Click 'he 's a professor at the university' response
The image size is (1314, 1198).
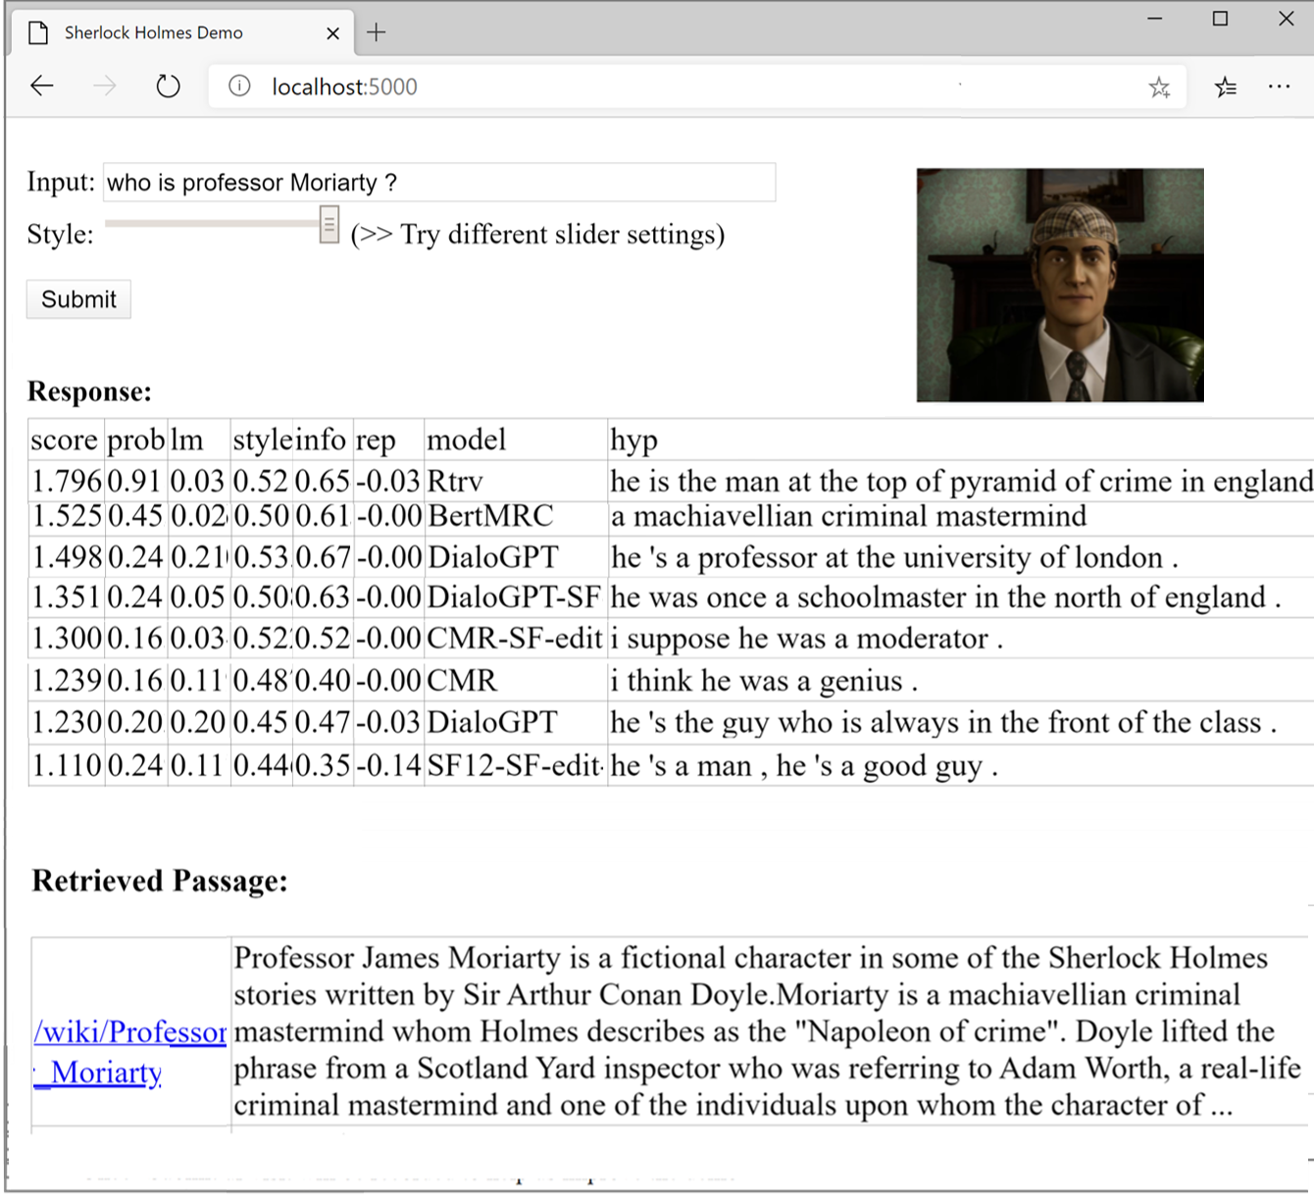point(895,557)
